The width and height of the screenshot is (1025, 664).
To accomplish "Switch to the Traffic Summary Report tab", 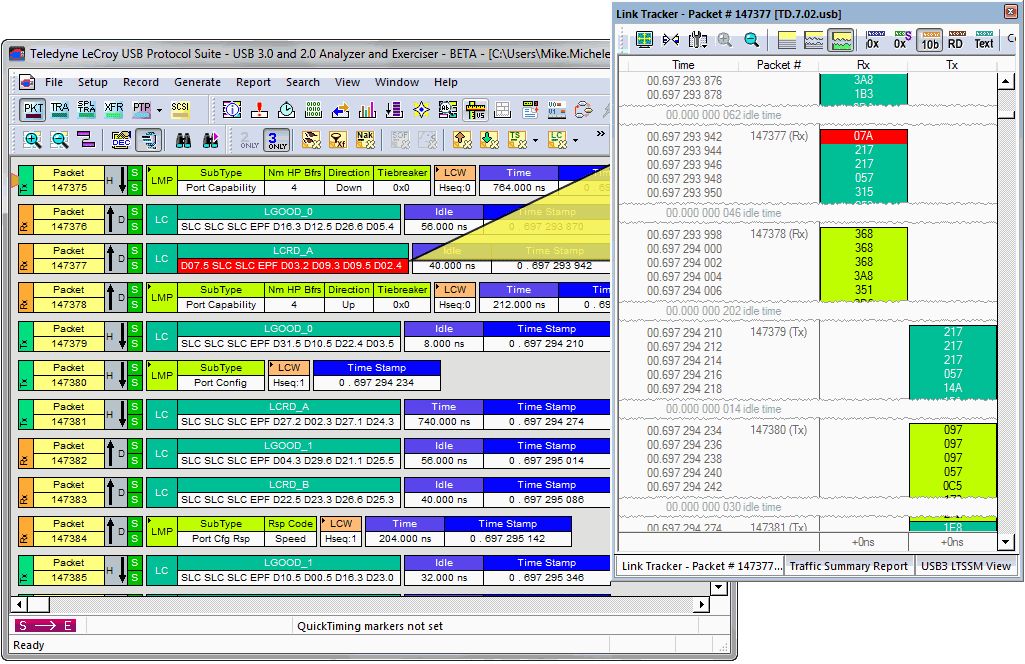I will click(848, 566).
